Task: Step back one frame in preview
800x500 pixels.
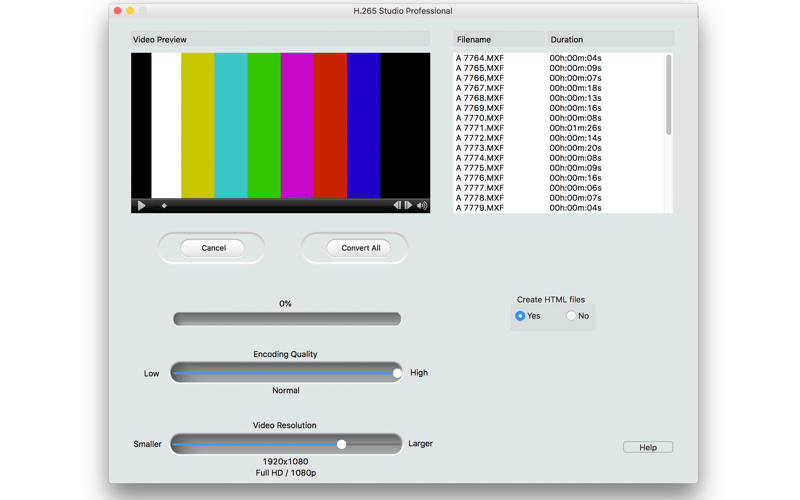Action: (x=397, y=205)
